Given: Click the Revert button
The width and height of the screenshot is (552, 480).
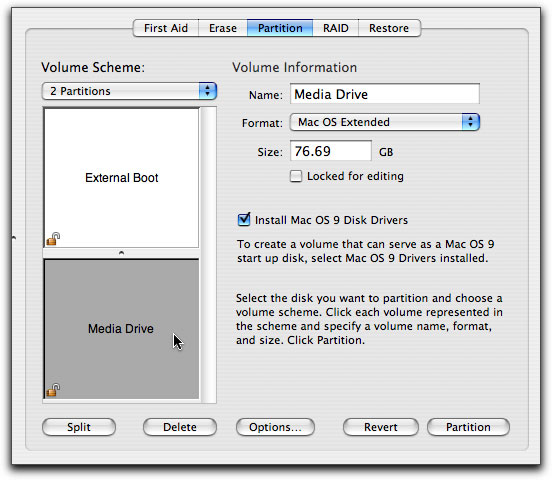Looking at the screenshot, I should [x=381, y=427].
